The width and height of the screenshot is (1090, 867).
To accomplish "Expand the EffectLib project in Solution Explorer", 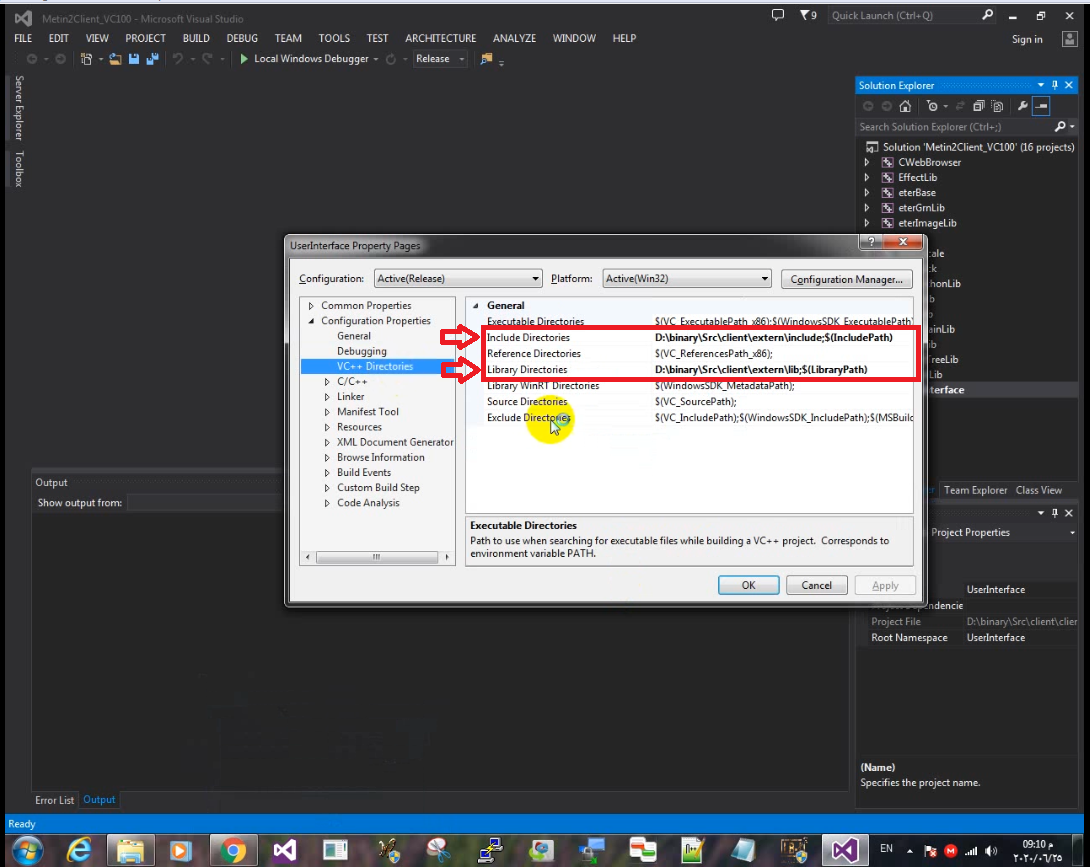I will click(867, 177).
